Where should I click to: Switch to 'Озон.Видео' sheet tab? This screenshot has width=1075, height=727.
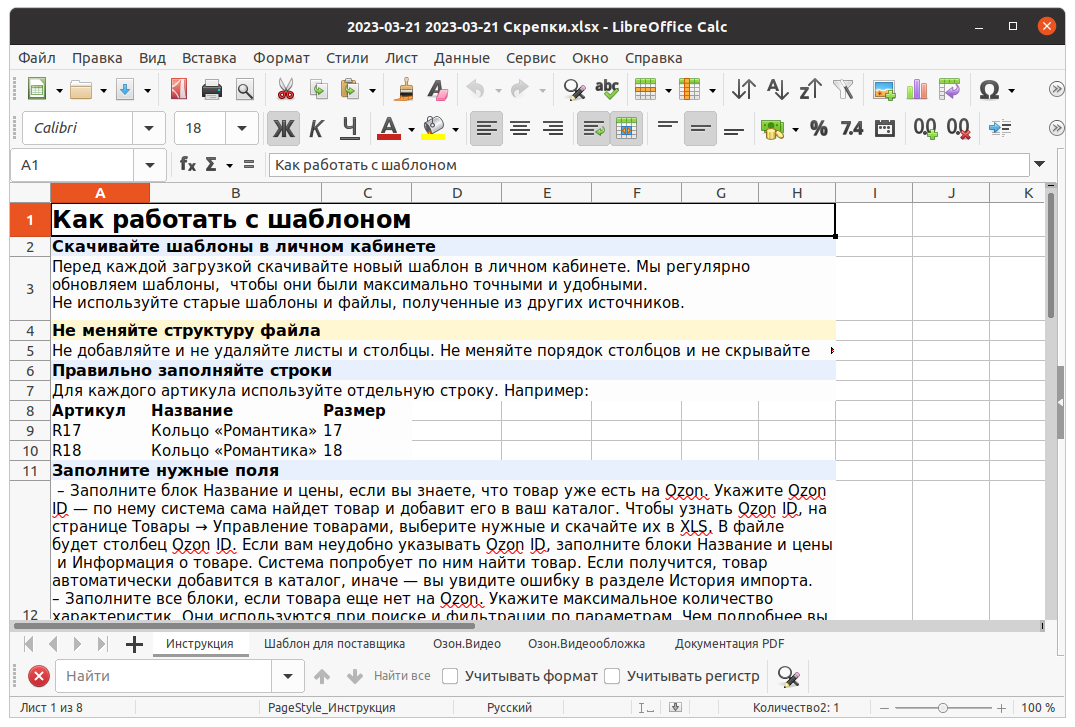click(467, 643)
